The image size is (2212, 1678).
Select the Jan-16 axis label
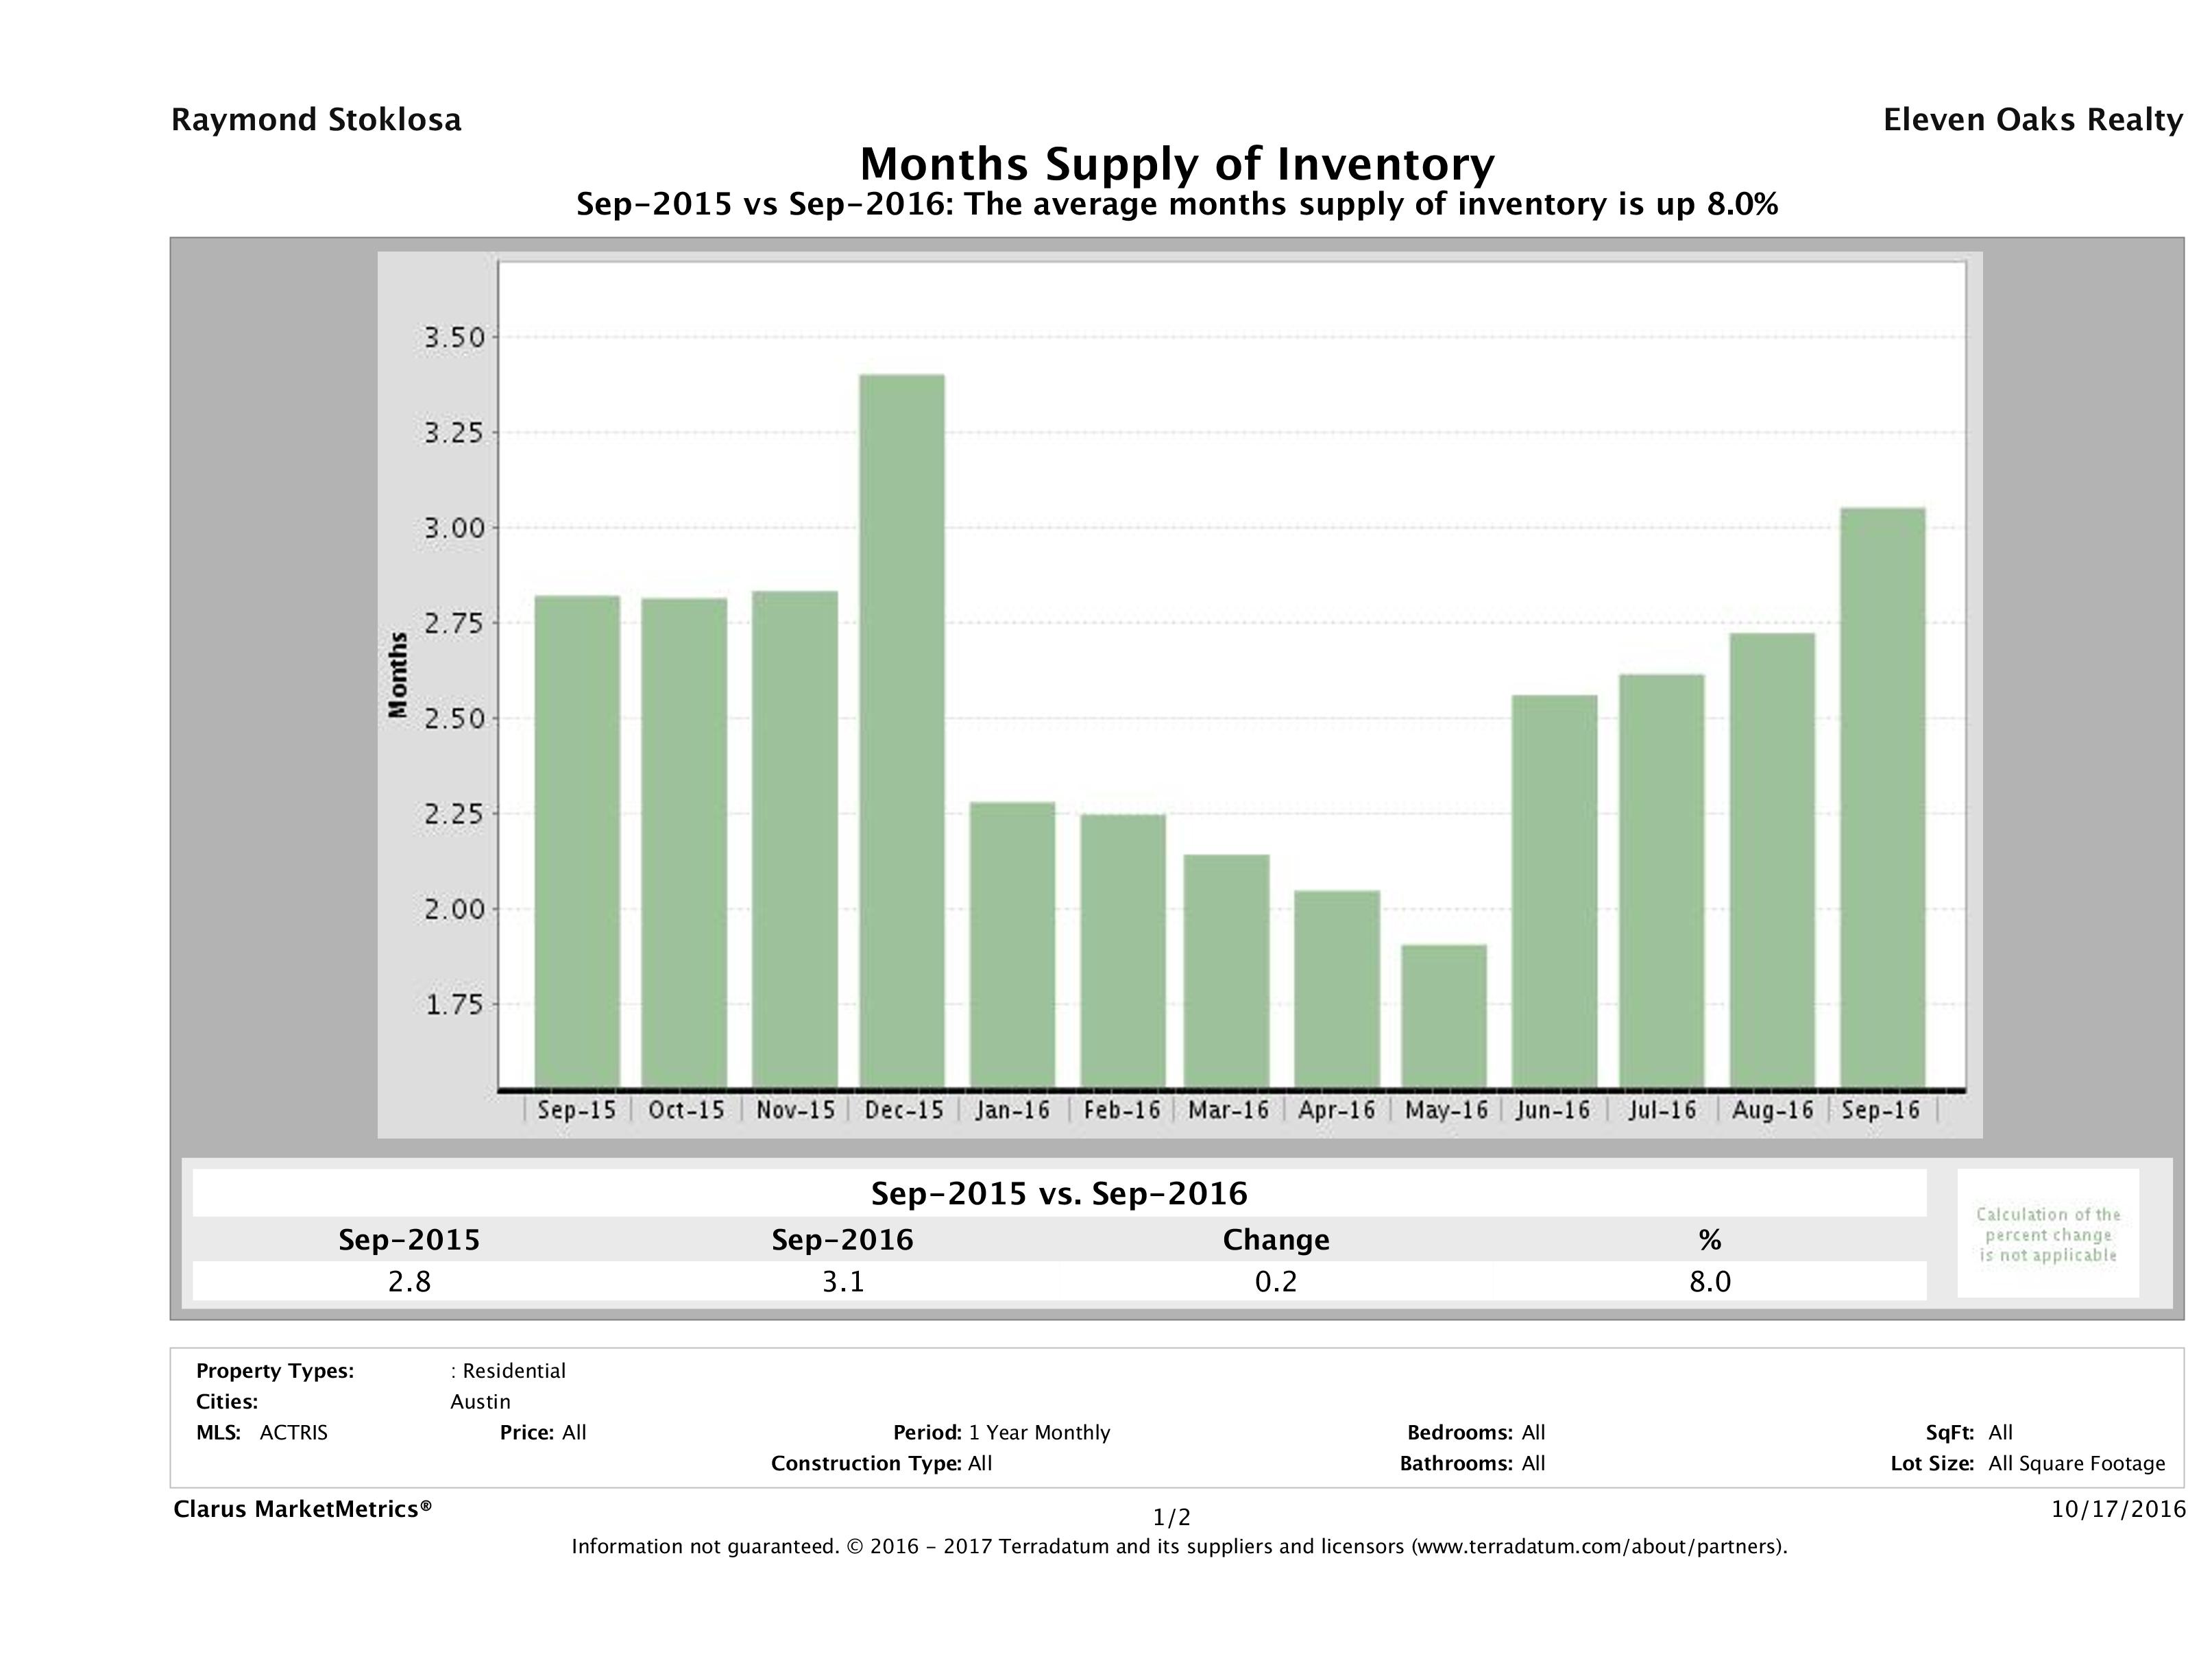click(1012, 1110)
